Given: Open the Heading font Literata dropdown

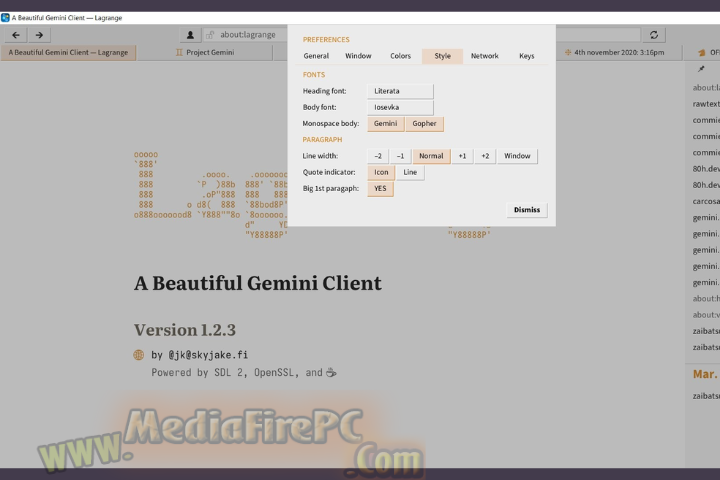Looking at the screenshot, I should [x=399, y=91].
